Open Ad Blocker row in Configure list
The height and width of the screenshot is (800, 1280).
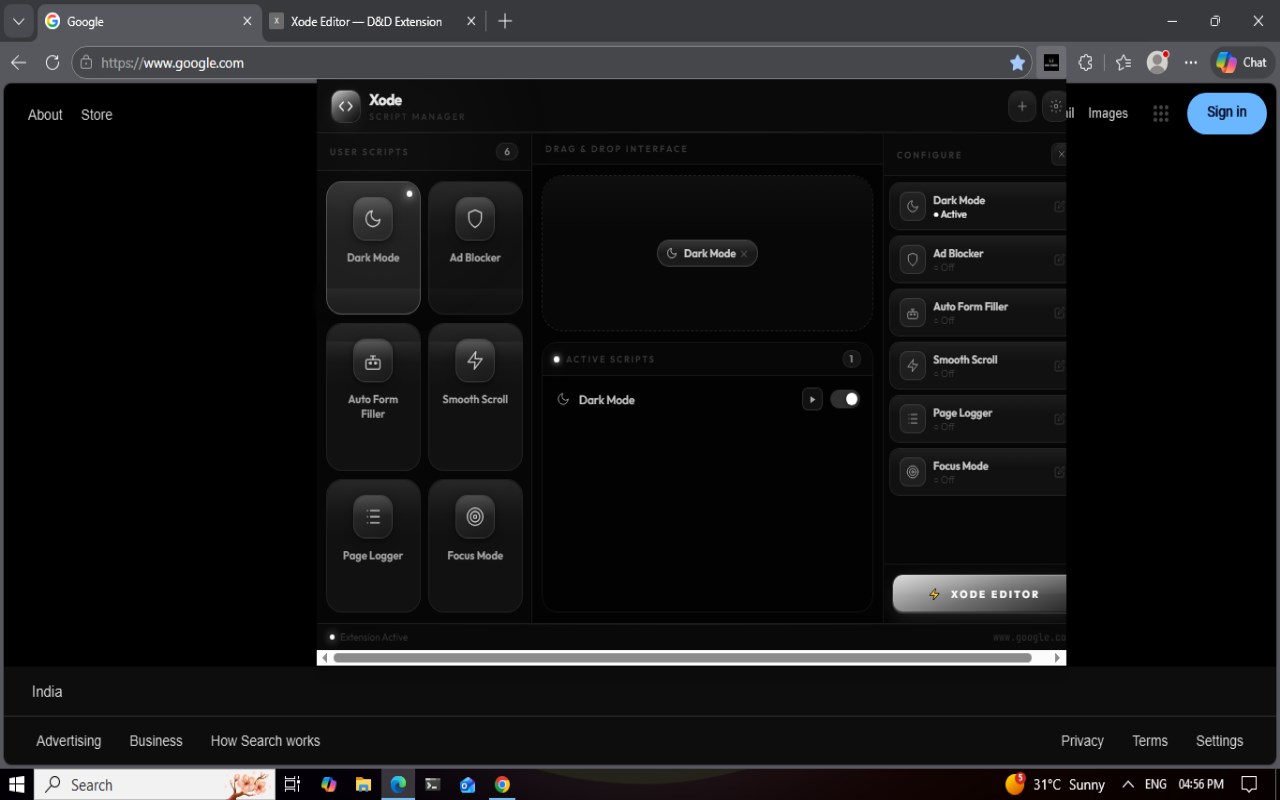click(978, 260)
